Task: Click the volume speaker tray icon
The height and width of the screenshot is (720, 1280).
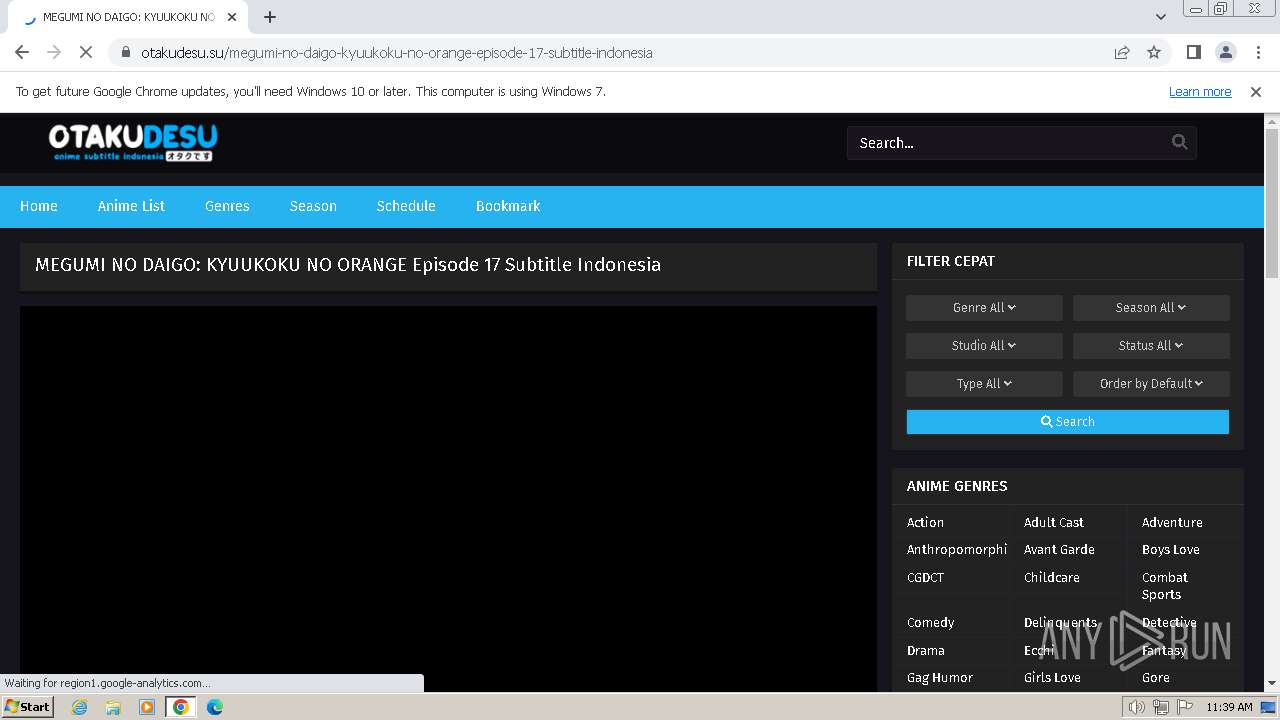Action: point(1136,707)
